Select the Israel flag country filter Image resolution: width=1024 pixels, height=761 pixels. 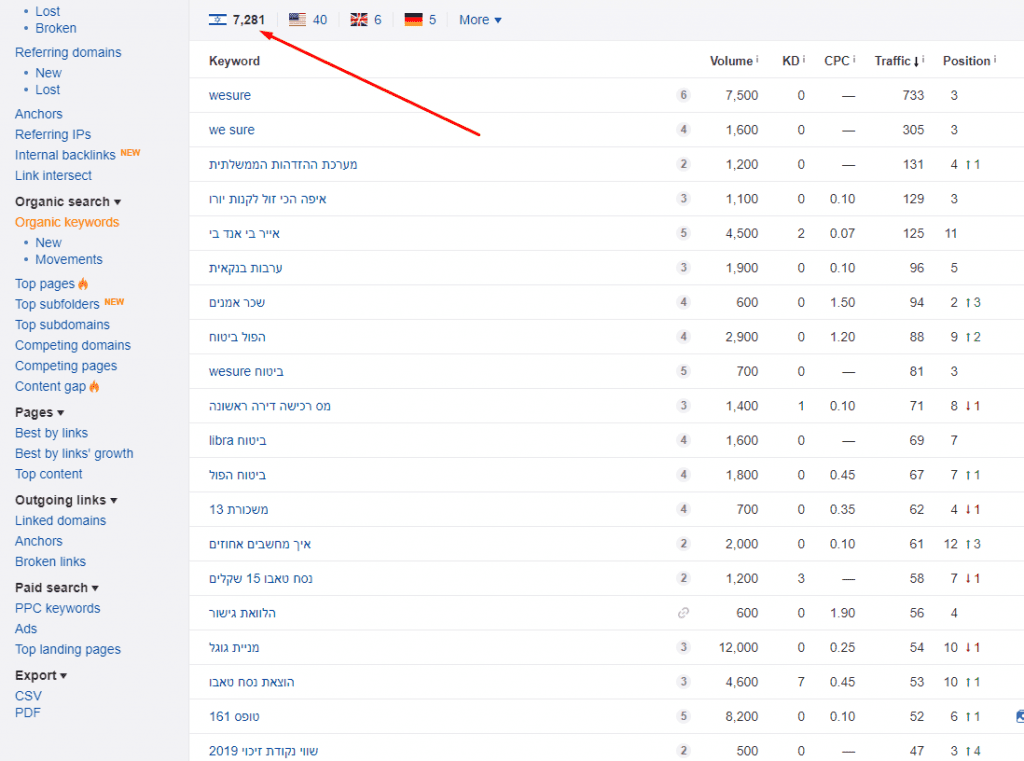tap(236, 20)
